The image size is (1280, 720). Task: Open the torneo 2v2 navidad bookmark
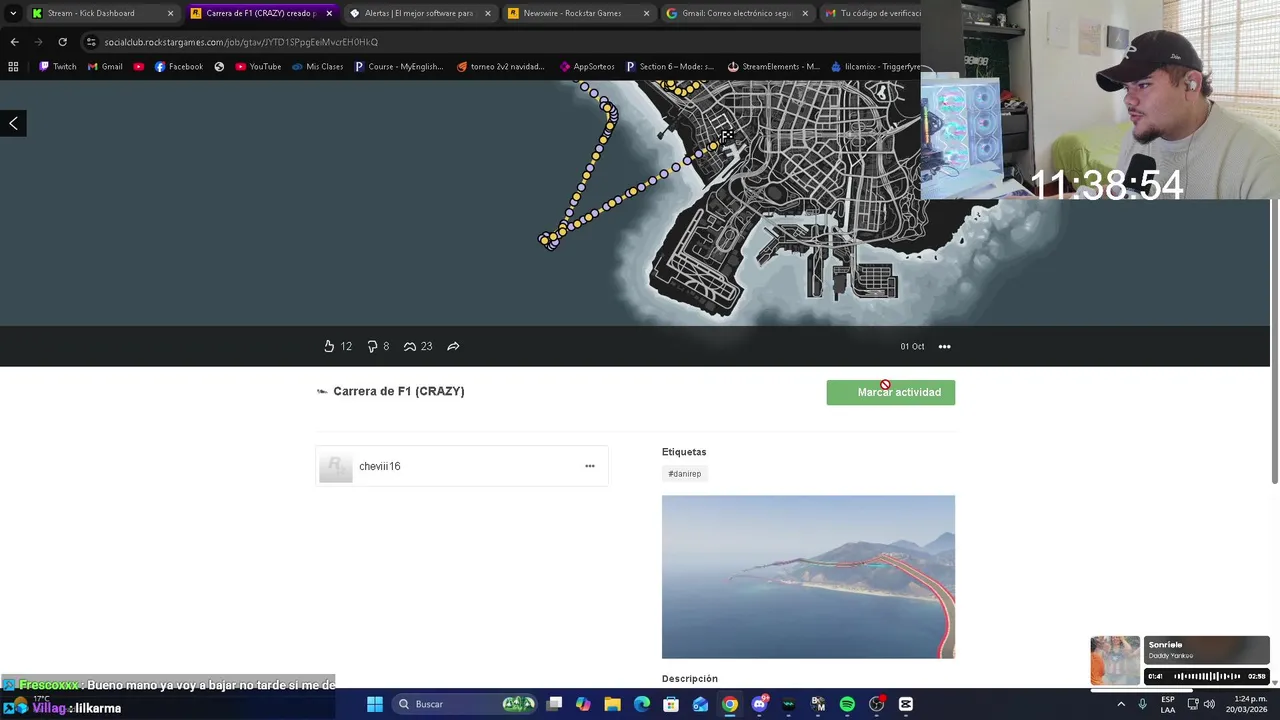500,67
